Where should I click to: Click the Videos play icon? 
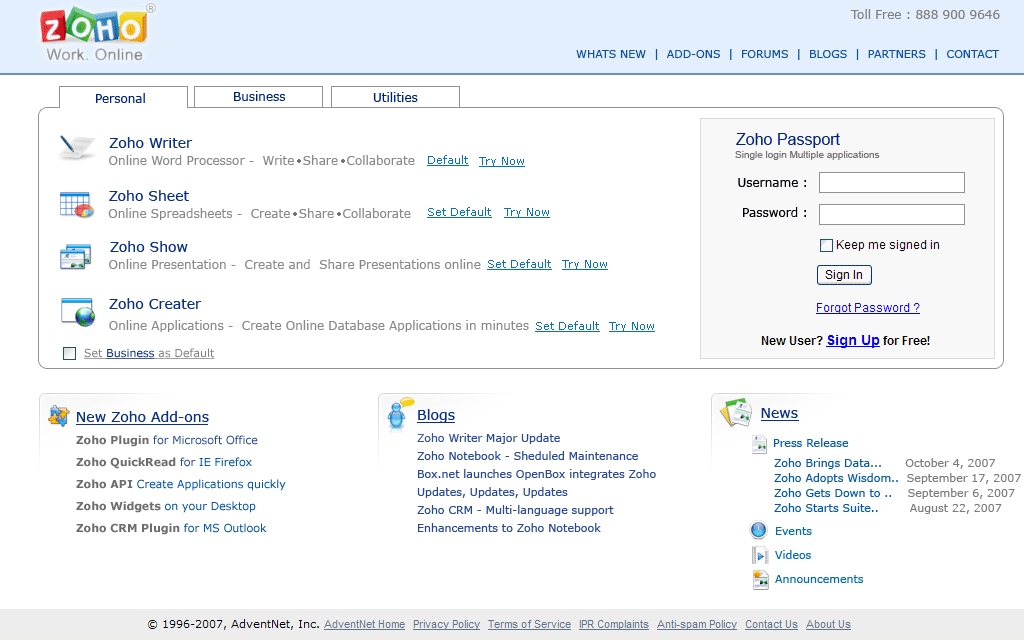(x=760, y=555)
